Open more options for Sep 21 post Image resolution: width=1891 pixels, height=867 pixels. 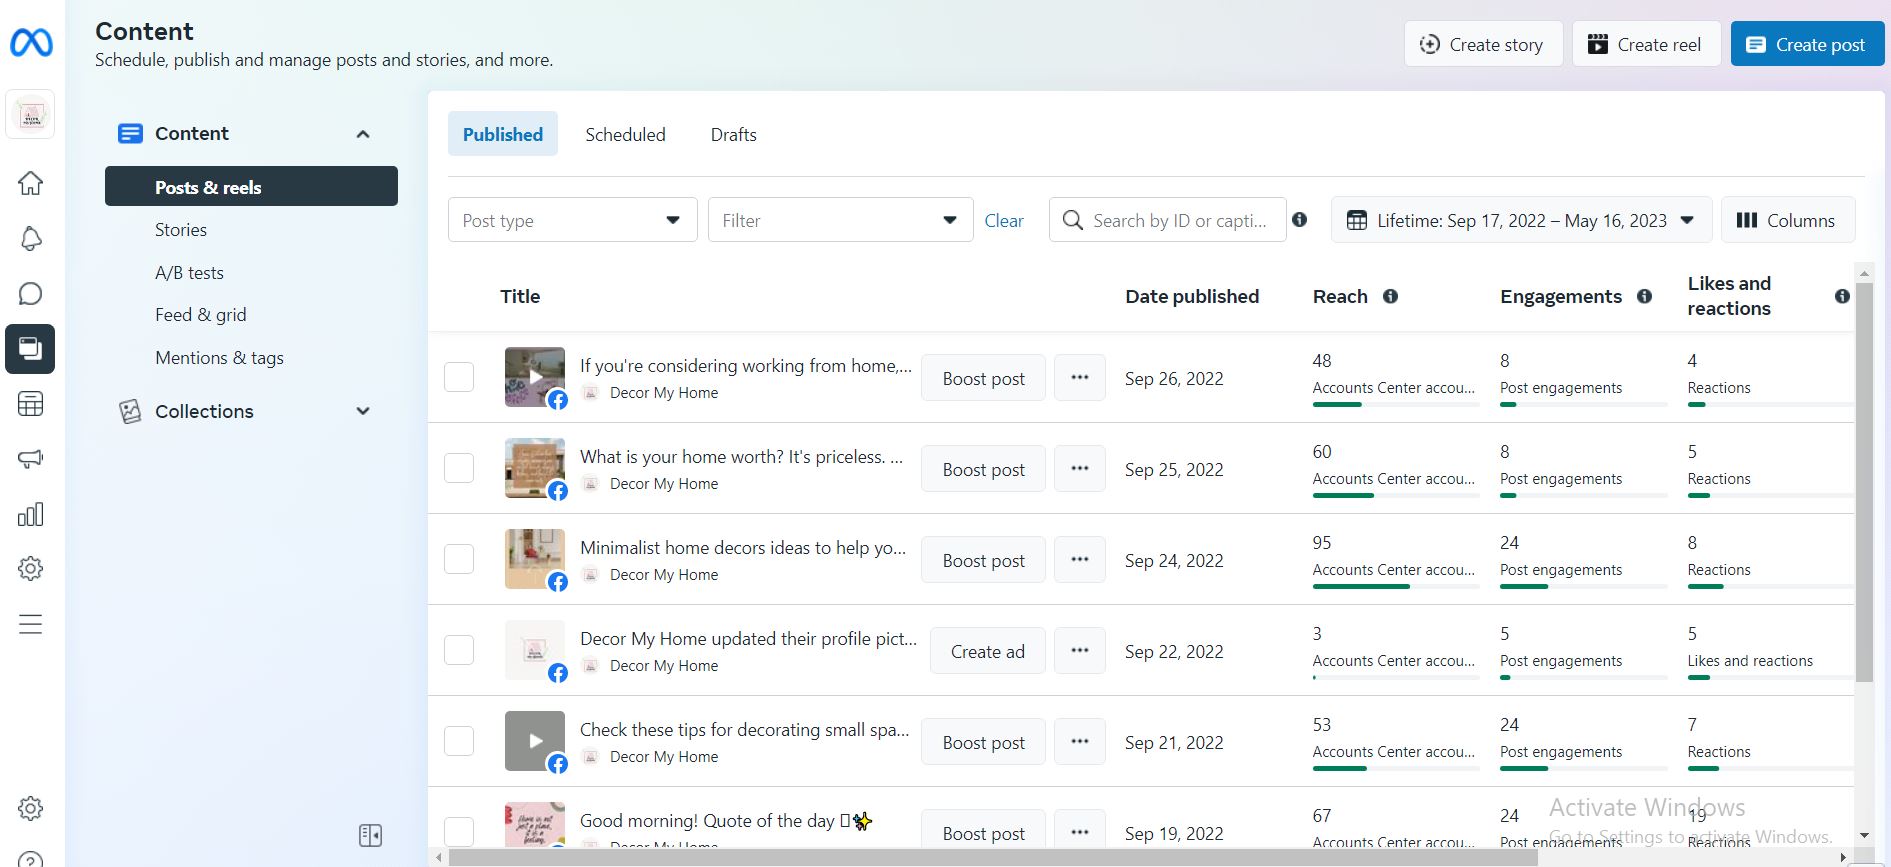1080,742
